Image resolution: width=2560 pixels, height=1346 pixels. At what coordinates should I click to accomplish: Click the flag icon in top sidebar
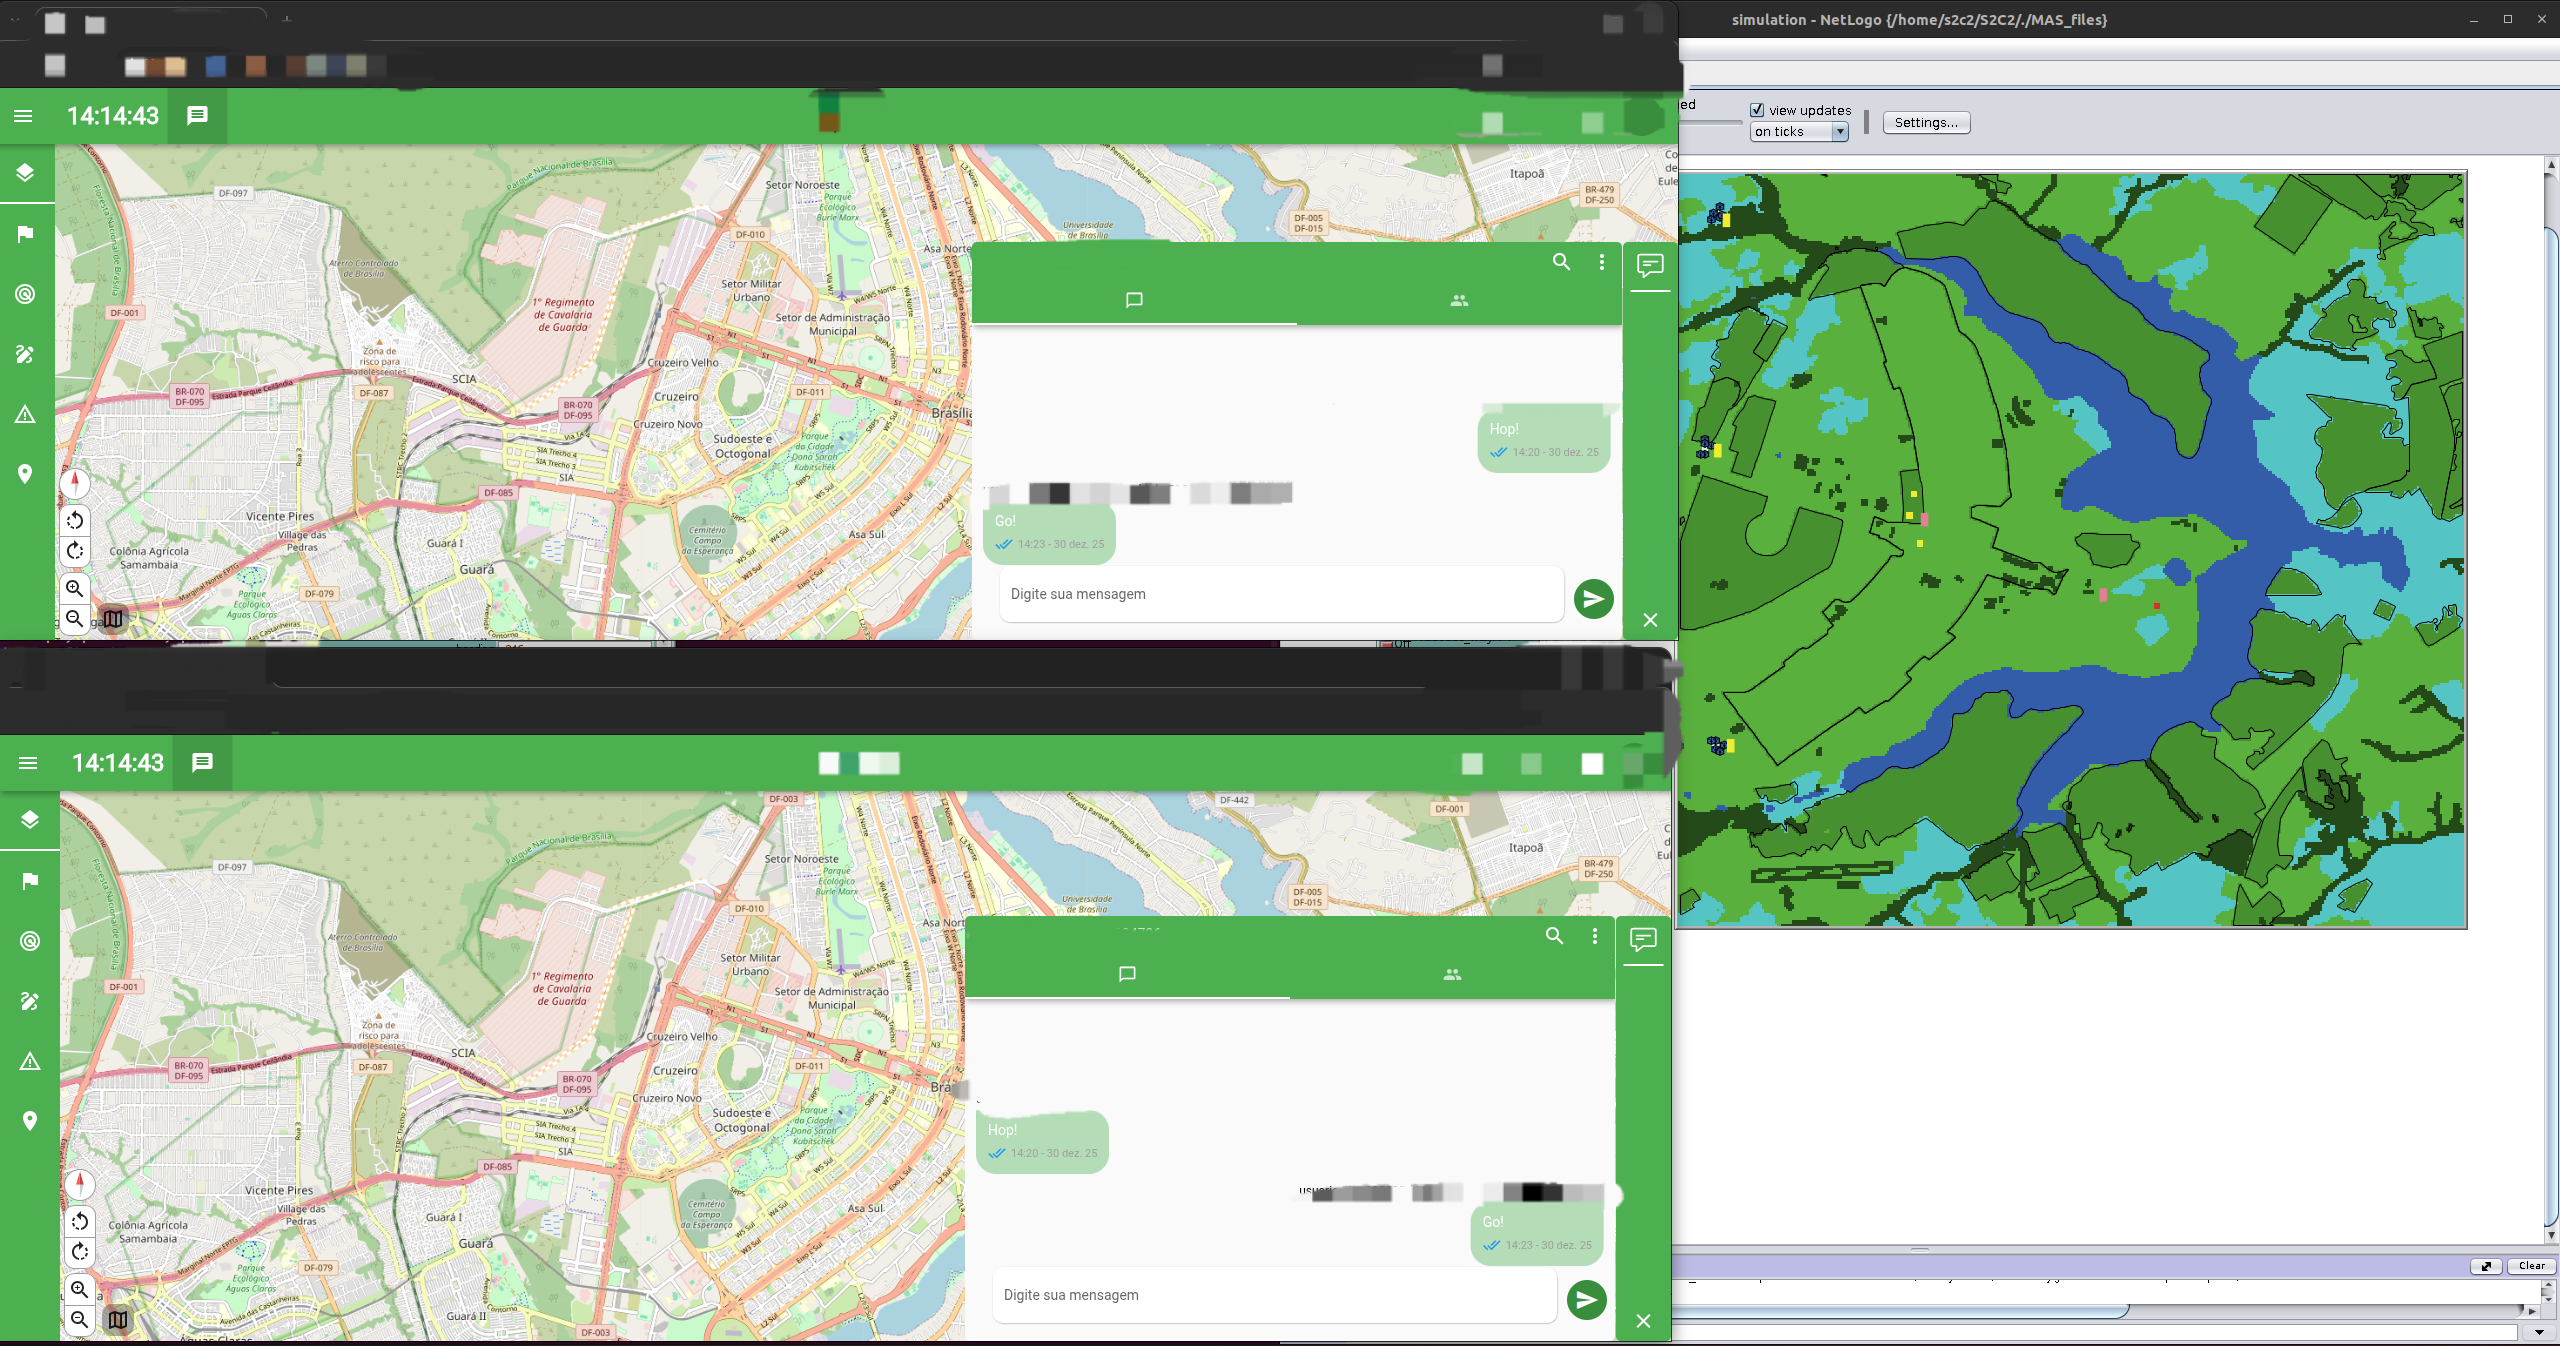(x=25, y=234)
